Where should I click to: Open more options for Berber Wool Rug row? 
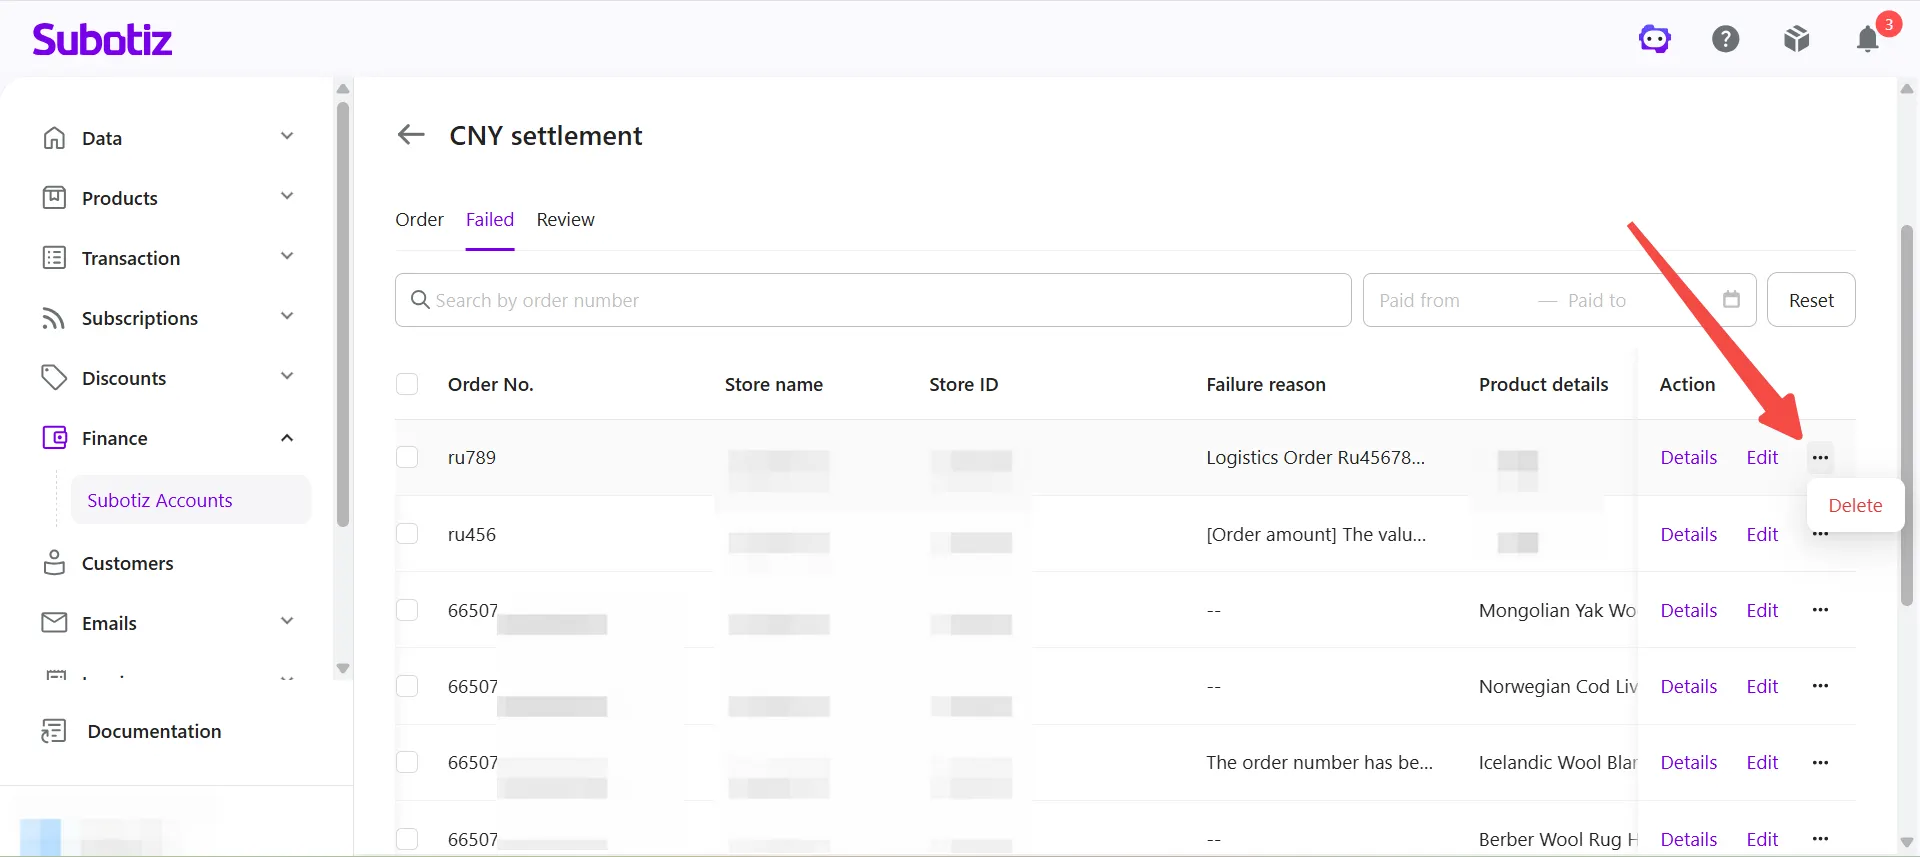click(x=1820, y=839)
